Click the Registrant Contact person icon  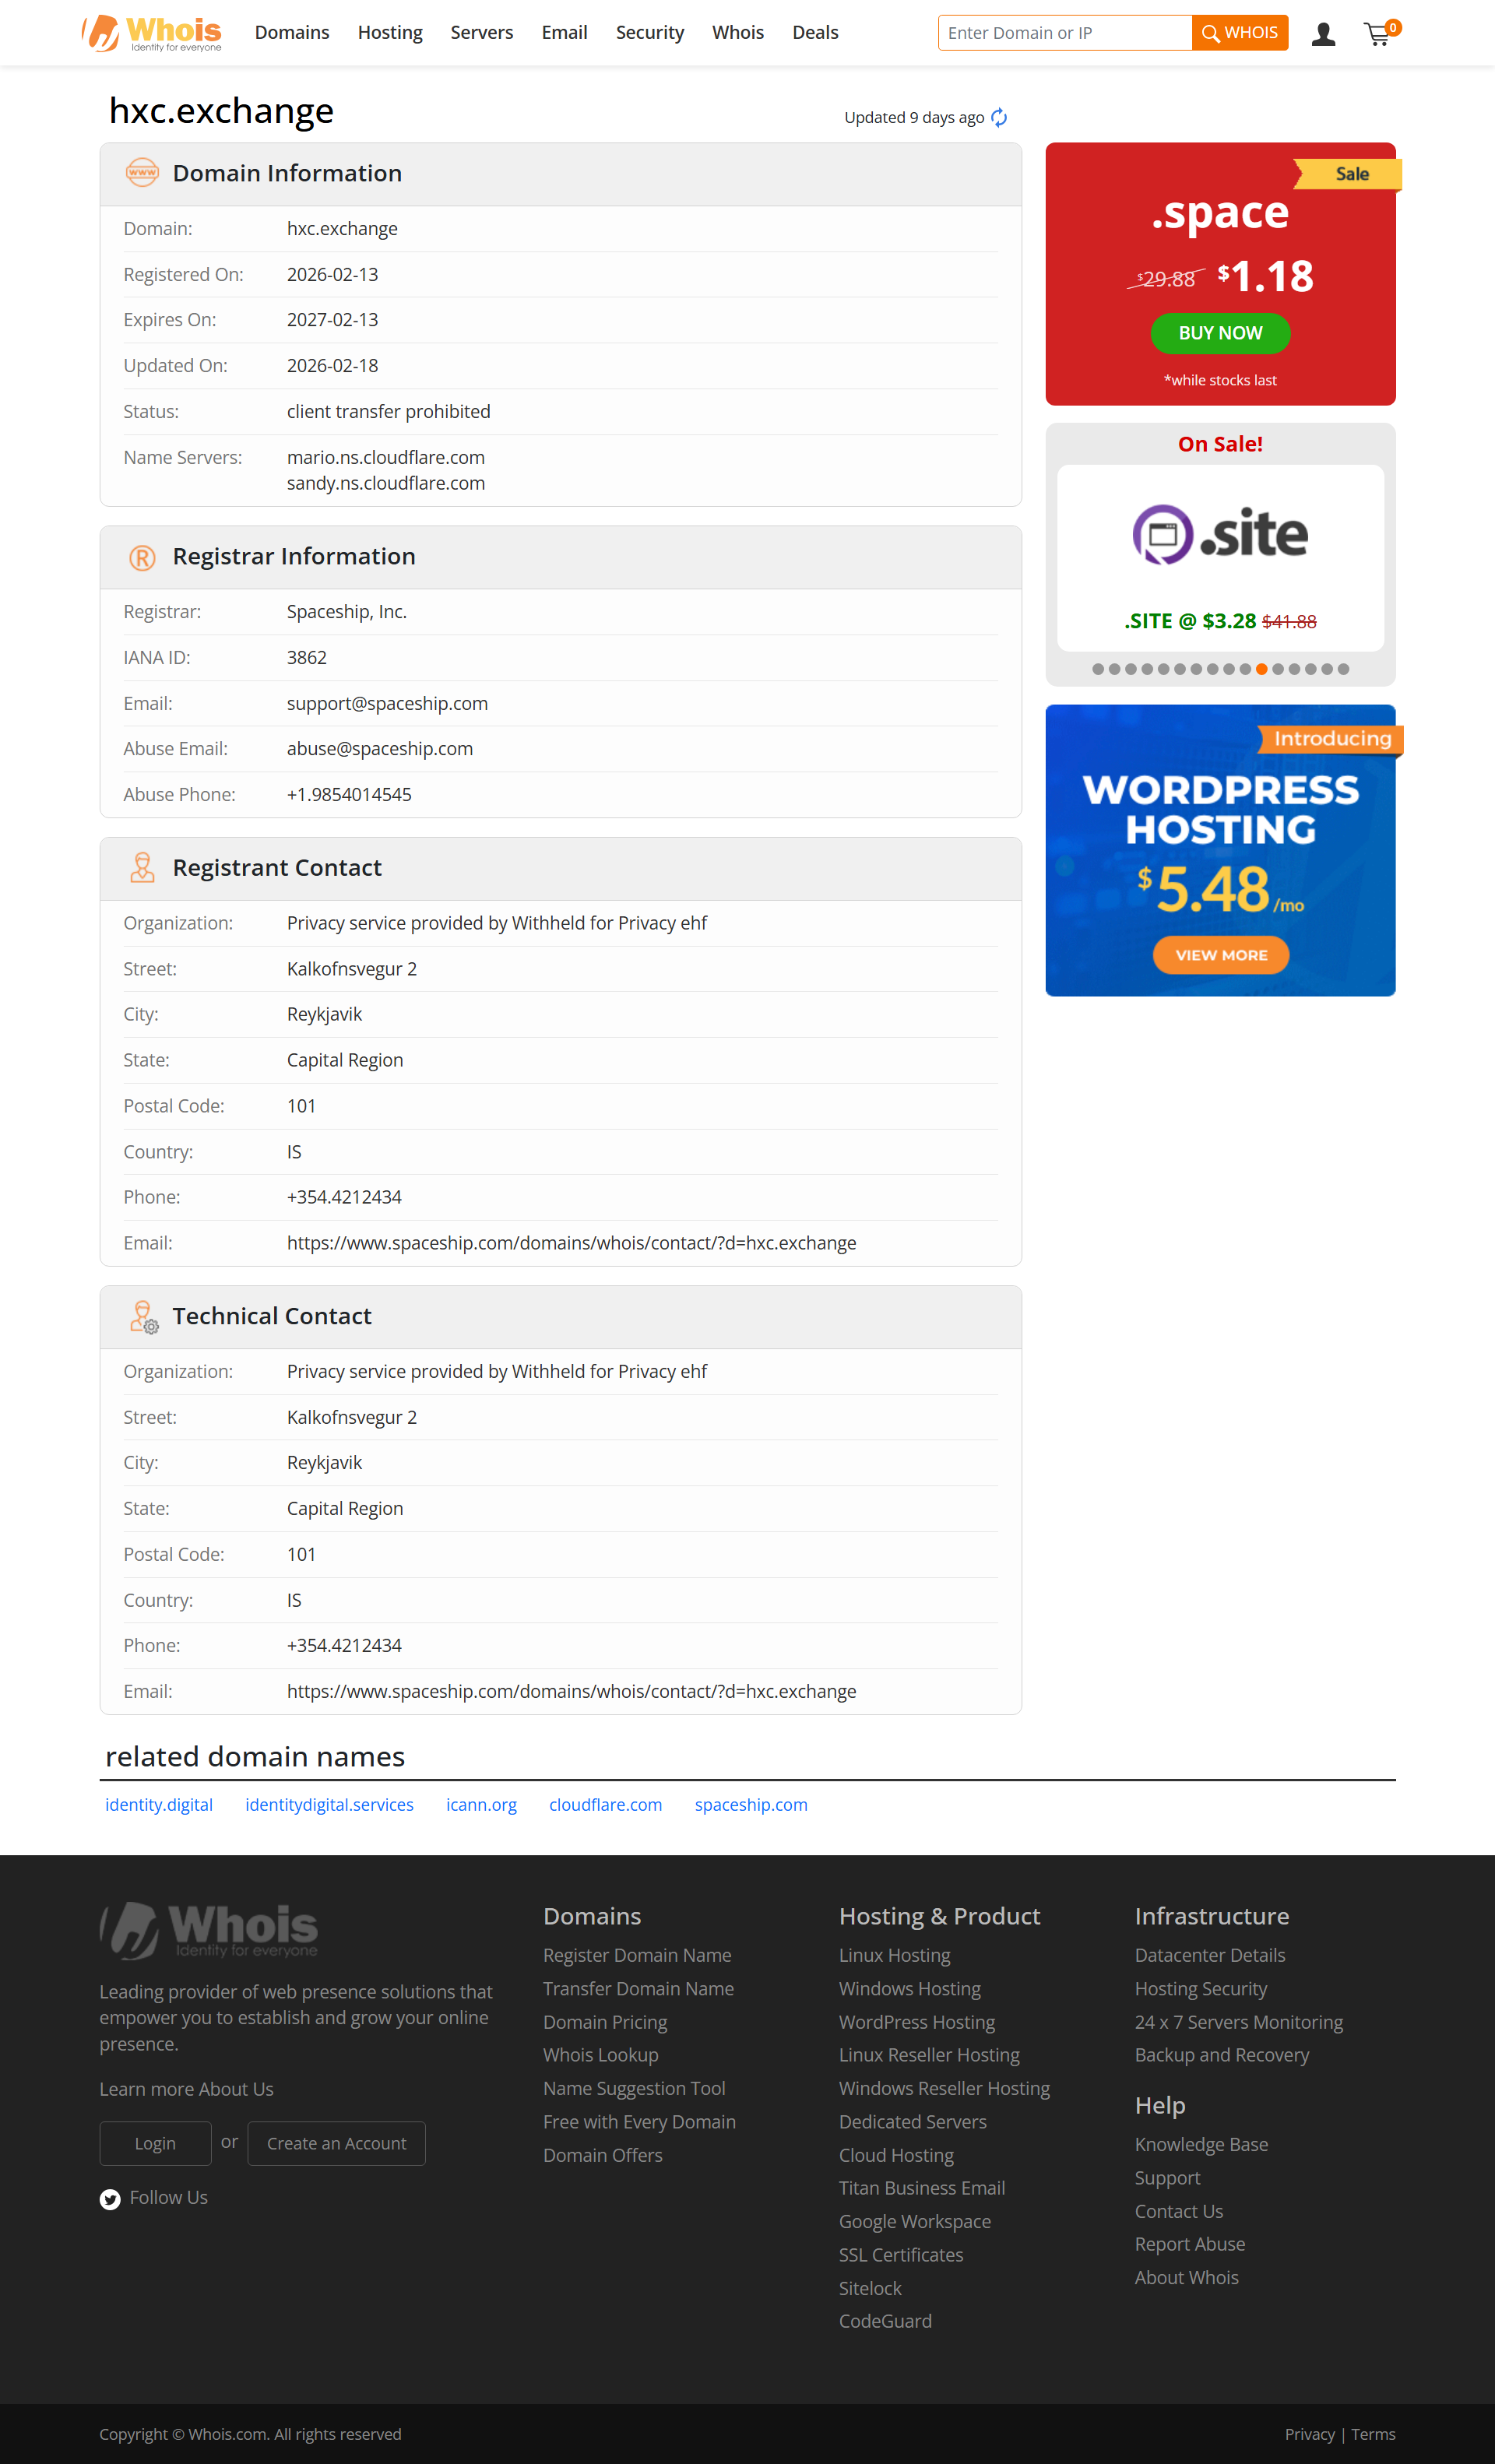[x=142, y=868]
